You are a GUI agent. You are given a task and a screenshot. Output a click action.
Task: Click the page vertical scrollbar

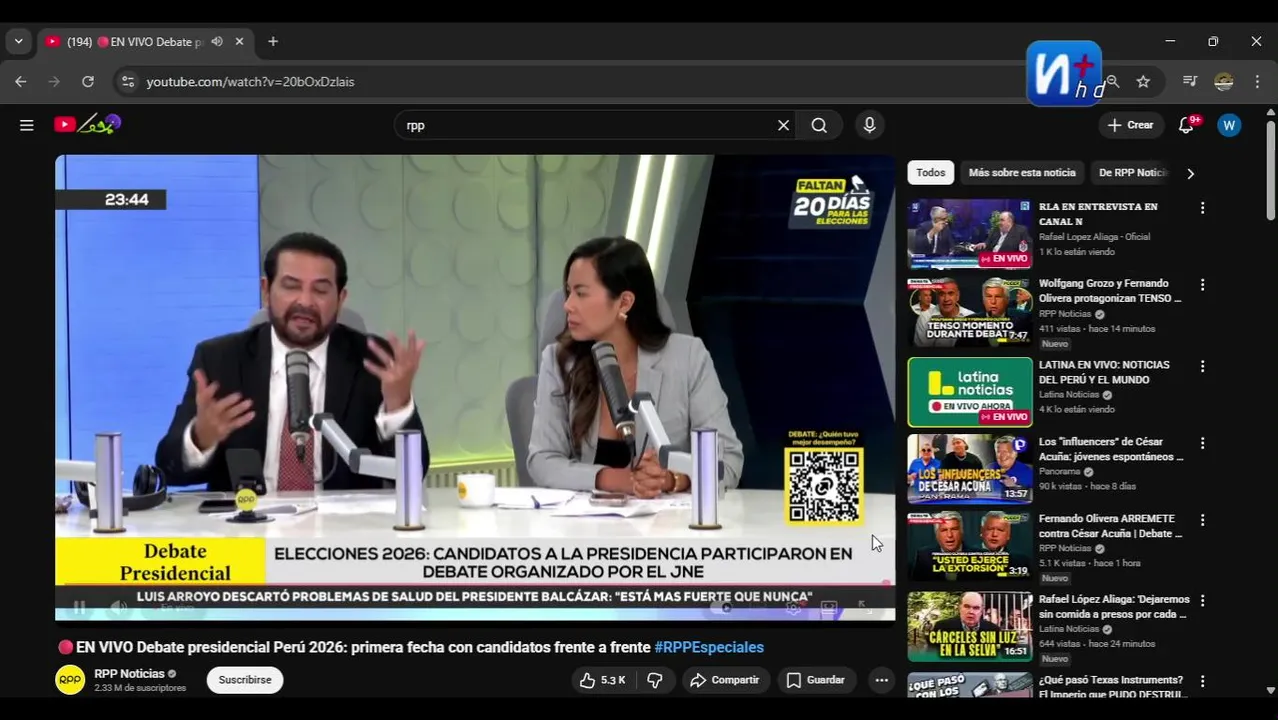(1271, 170)
